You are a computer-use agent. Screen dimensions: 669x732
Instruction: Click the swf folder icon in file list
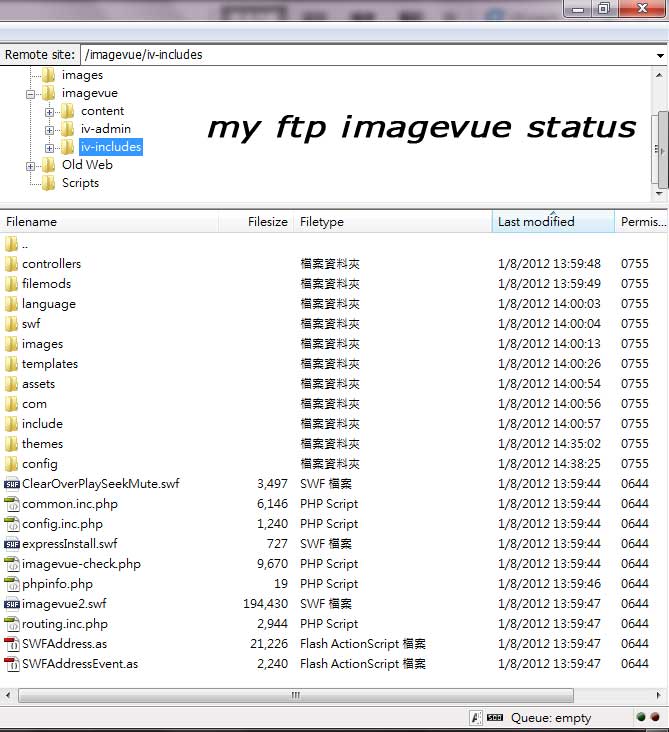tap(11, 324)
